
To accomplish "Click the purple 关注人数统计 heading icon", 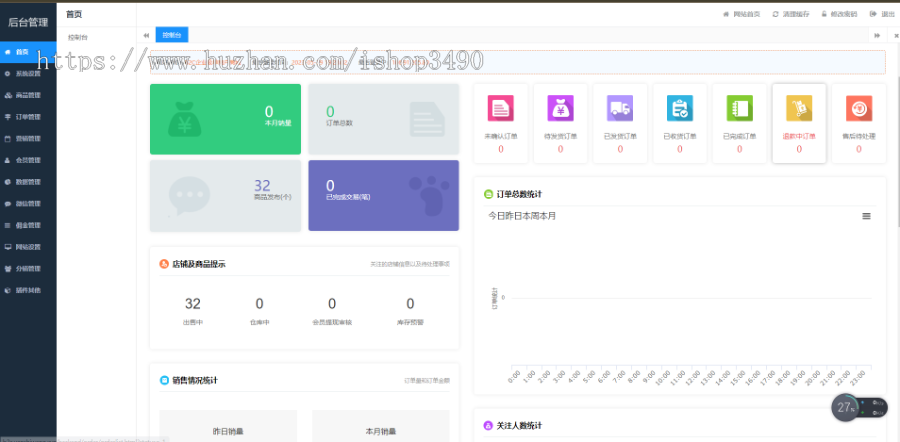I will tap(488, 426).
